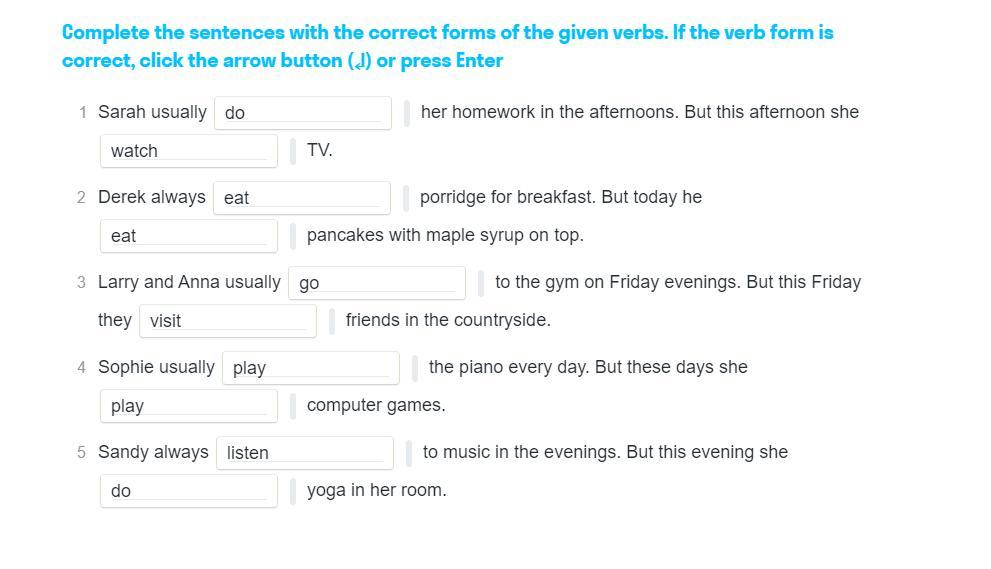Focus the 'play' field before computer games
Screen dimensions: 991x569
189,406
